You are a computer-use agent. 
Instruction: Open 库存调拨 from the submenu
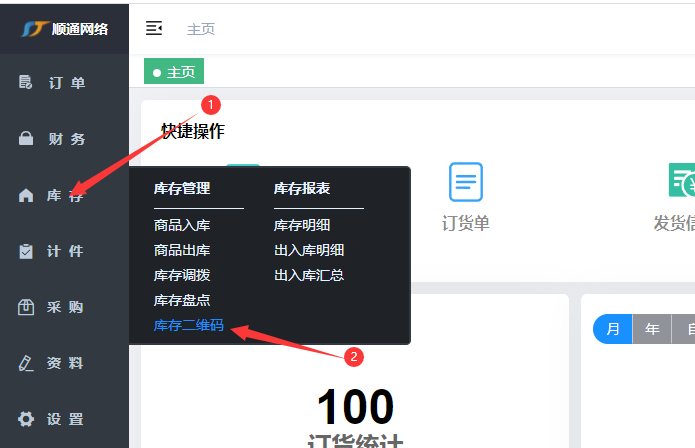182,275
